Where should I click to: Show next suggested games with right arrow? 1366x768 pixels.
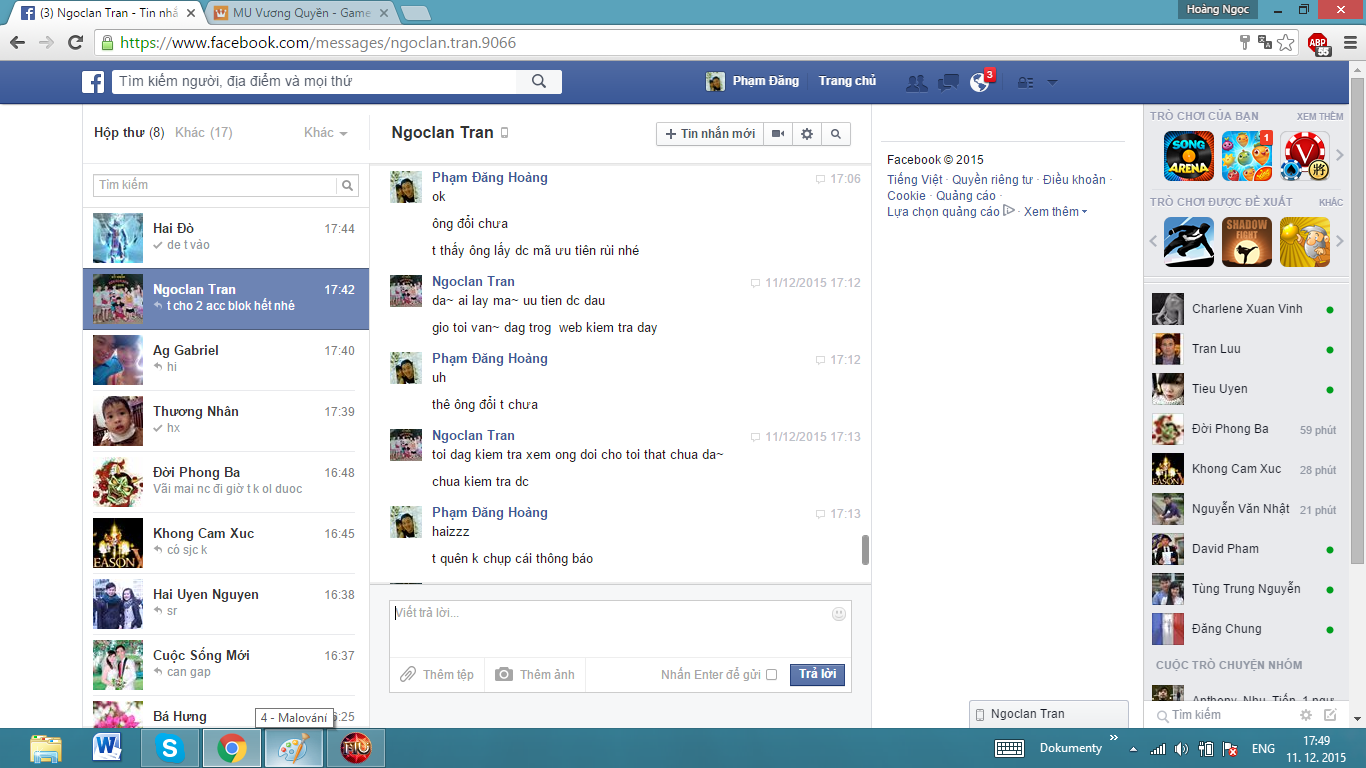point(1340,242)
